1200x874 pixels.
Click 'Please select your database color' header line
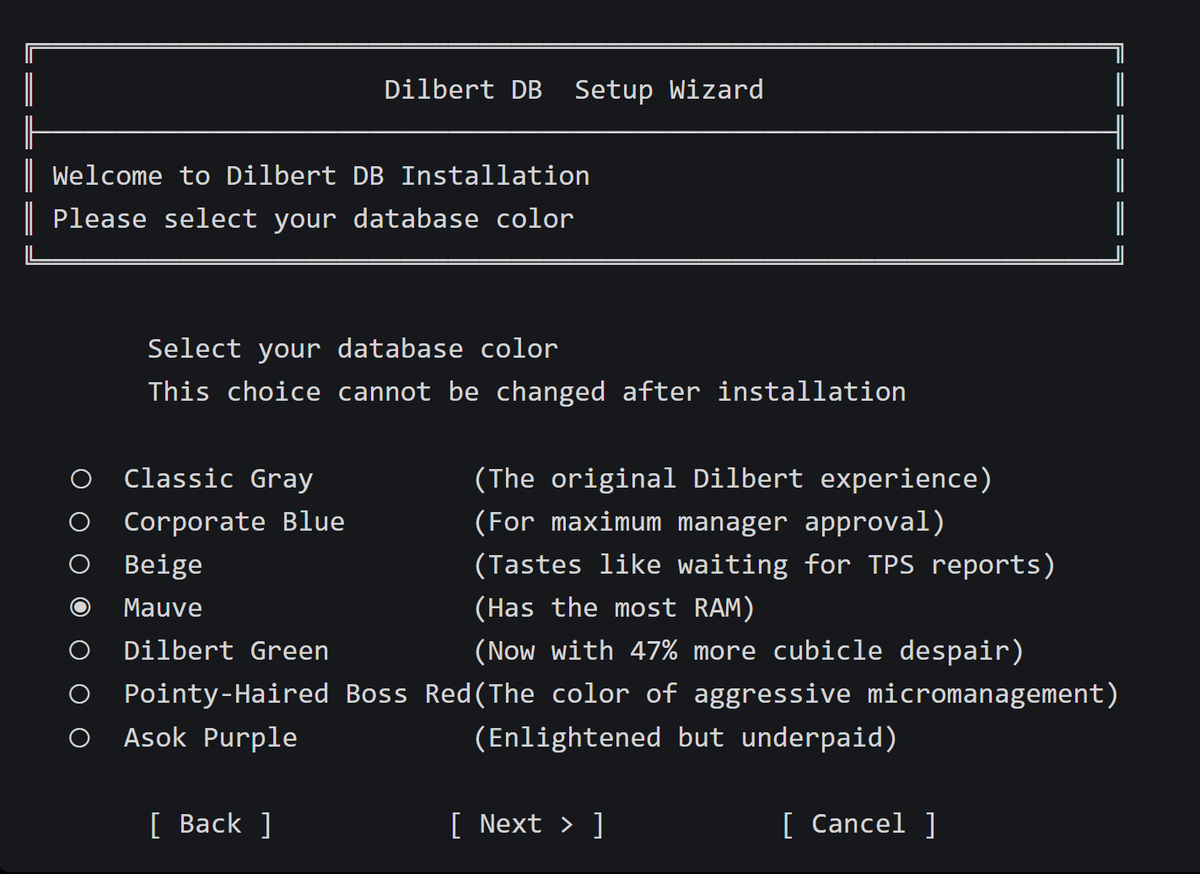tap(313, 219)
